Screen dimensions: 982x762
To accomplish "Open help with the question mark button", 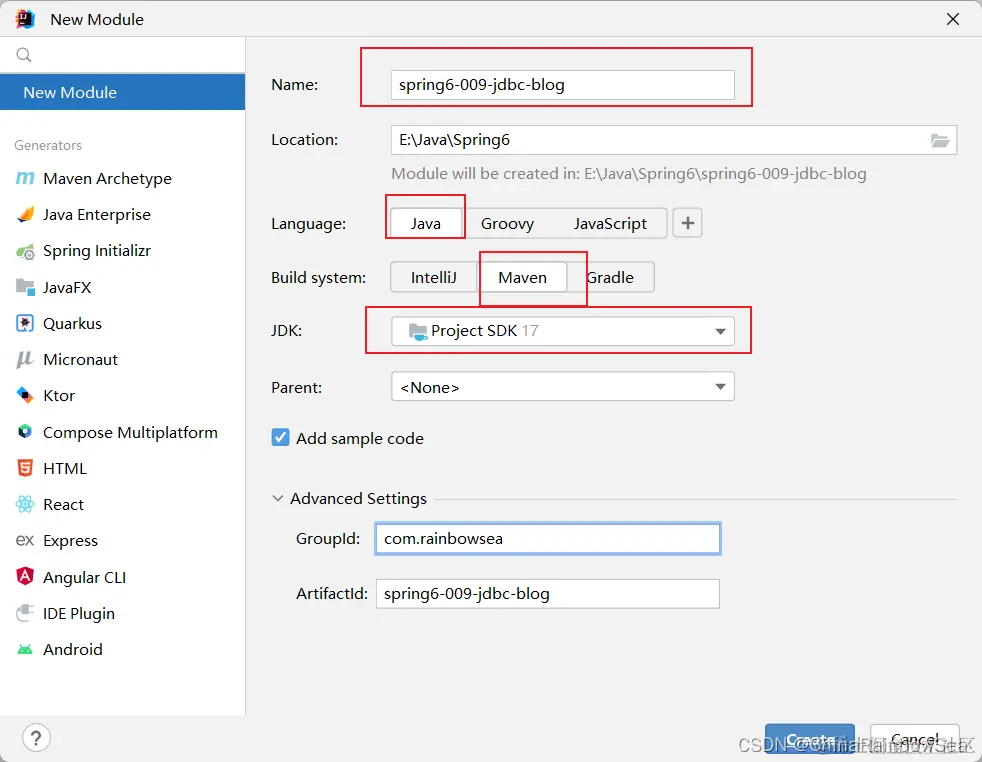I will click(36, 738).
